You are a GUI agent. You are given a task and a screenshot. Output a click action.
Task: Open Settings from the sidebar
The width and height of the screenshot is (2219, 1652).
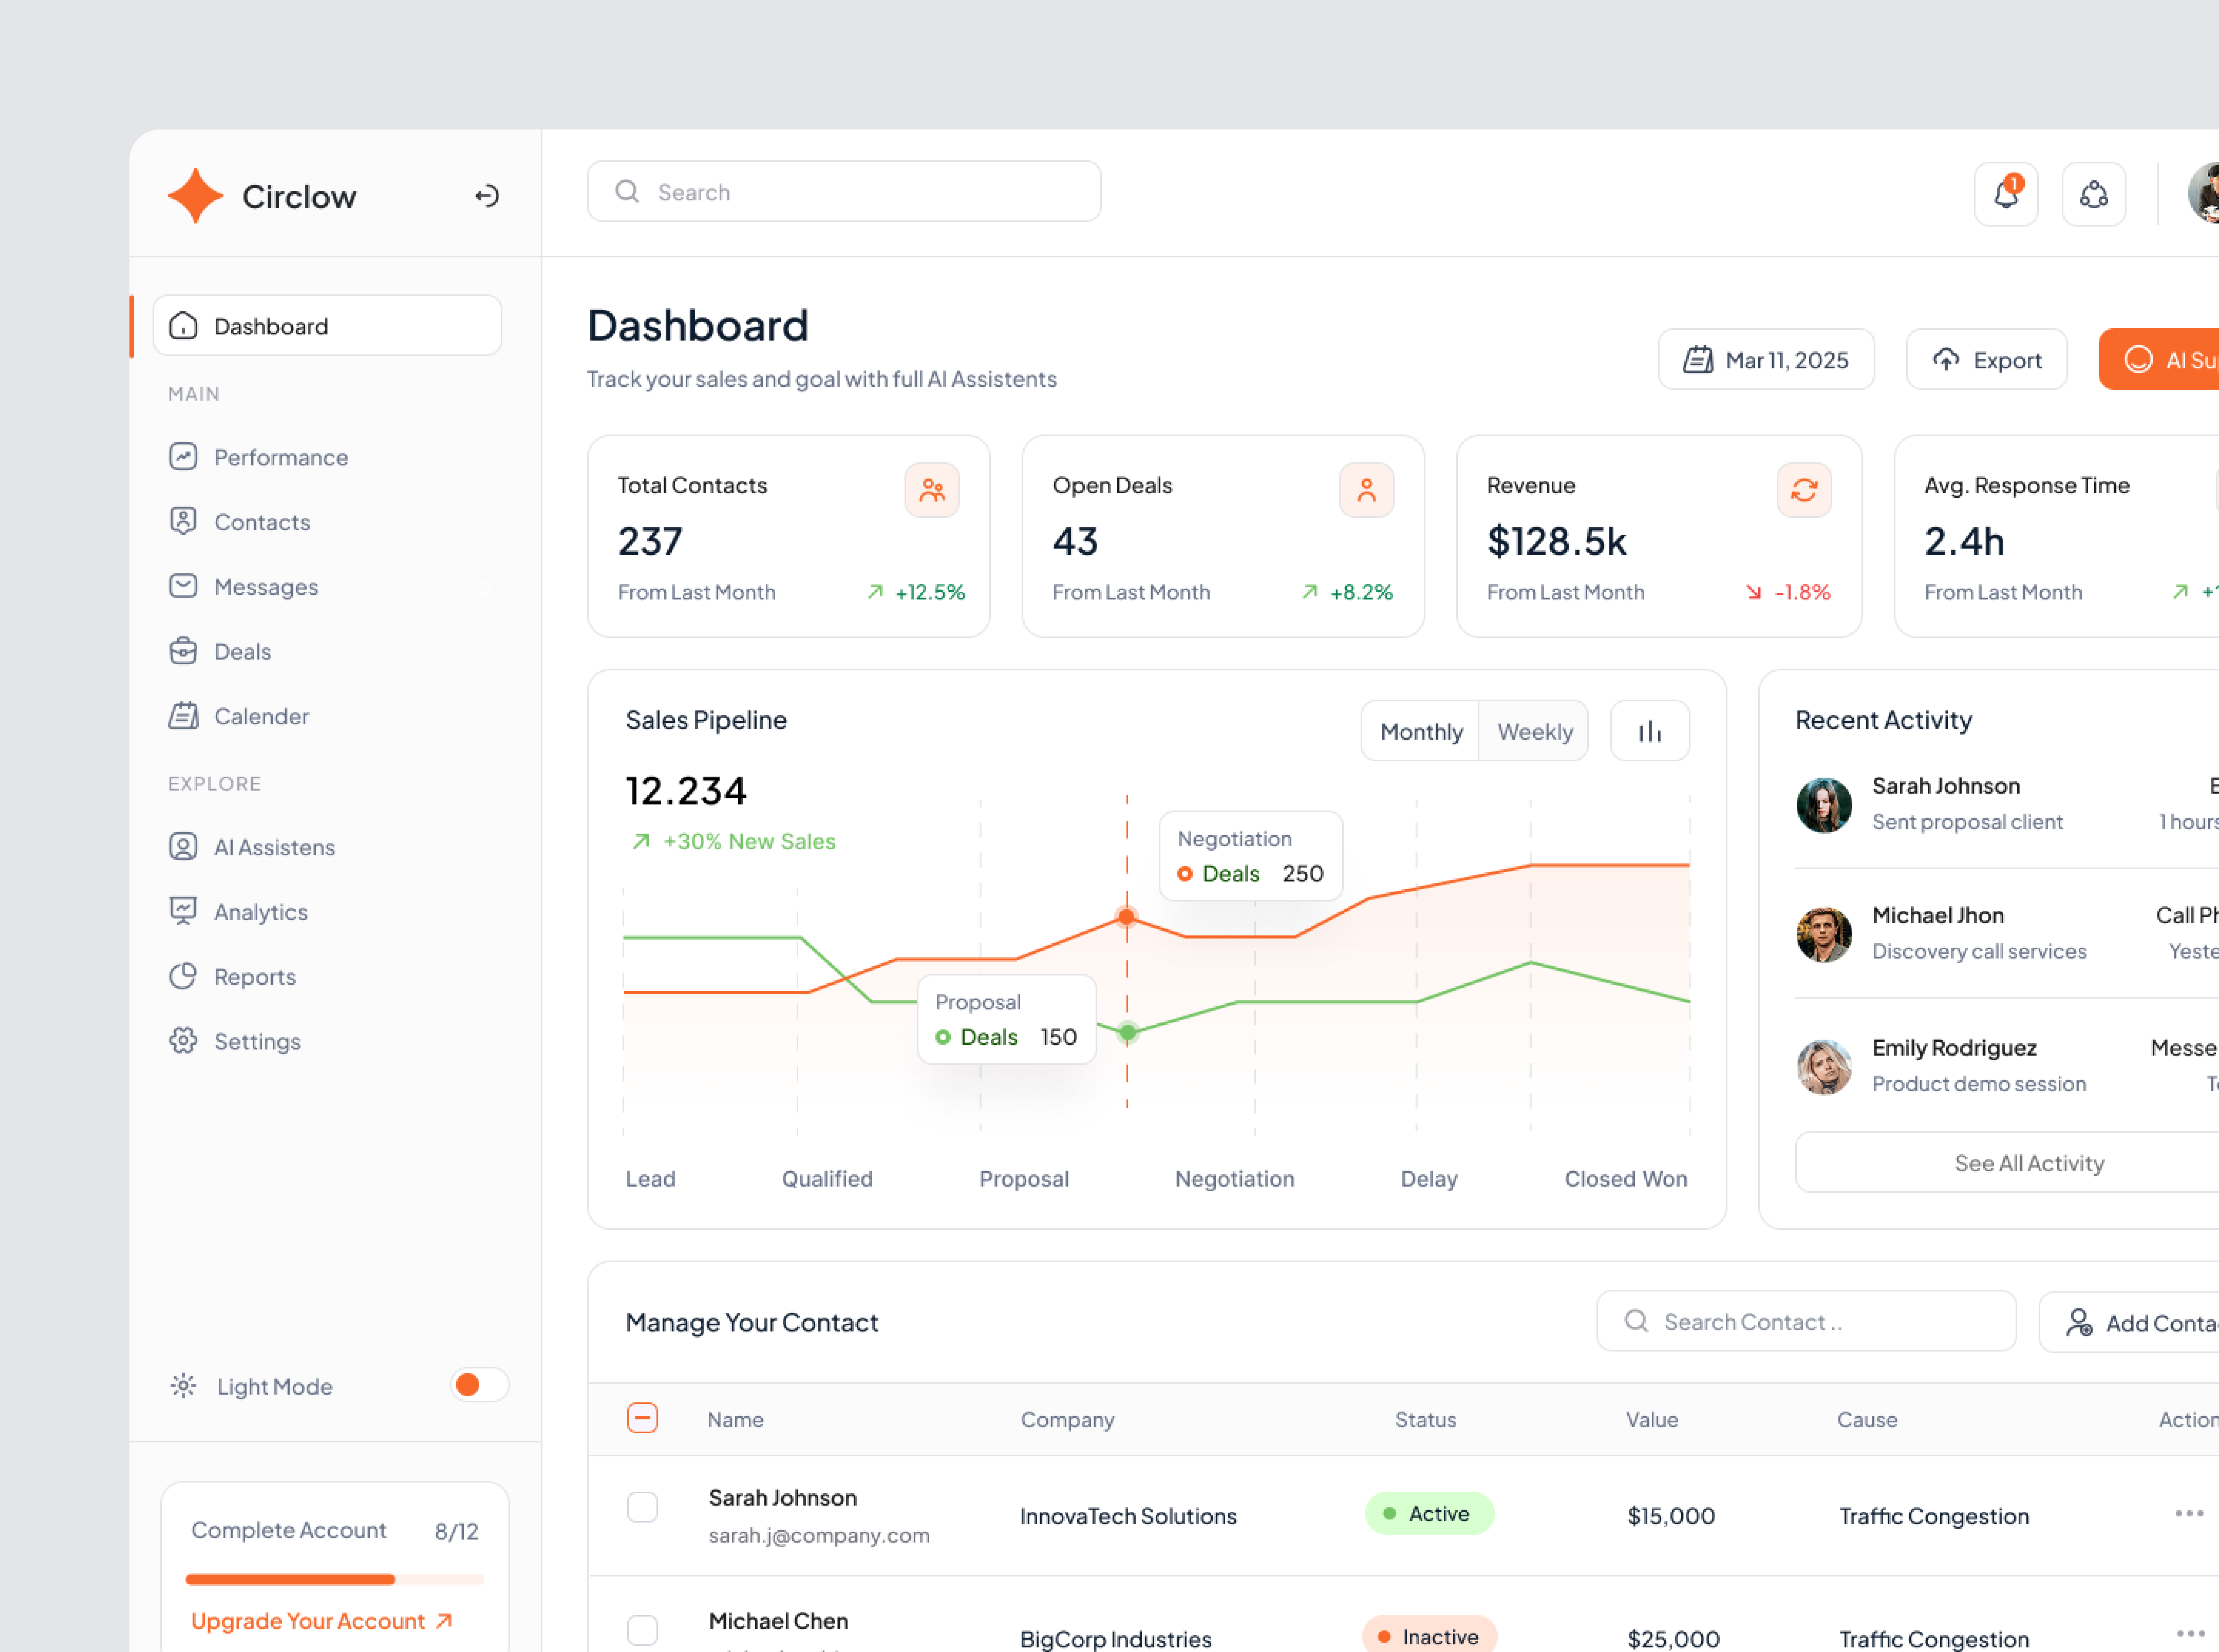pyautogui.click(x=257, y=1040)
